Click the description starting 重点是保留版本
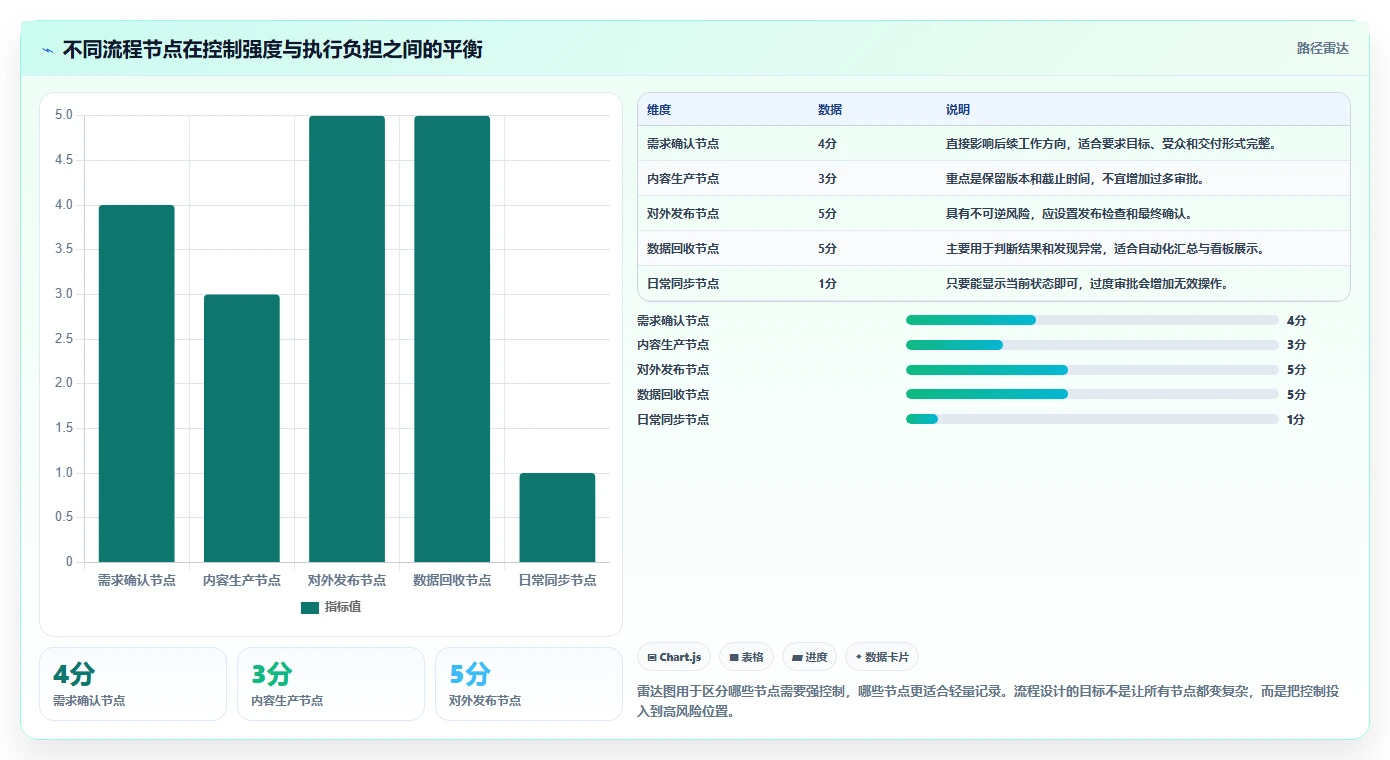 point(1075,179)
